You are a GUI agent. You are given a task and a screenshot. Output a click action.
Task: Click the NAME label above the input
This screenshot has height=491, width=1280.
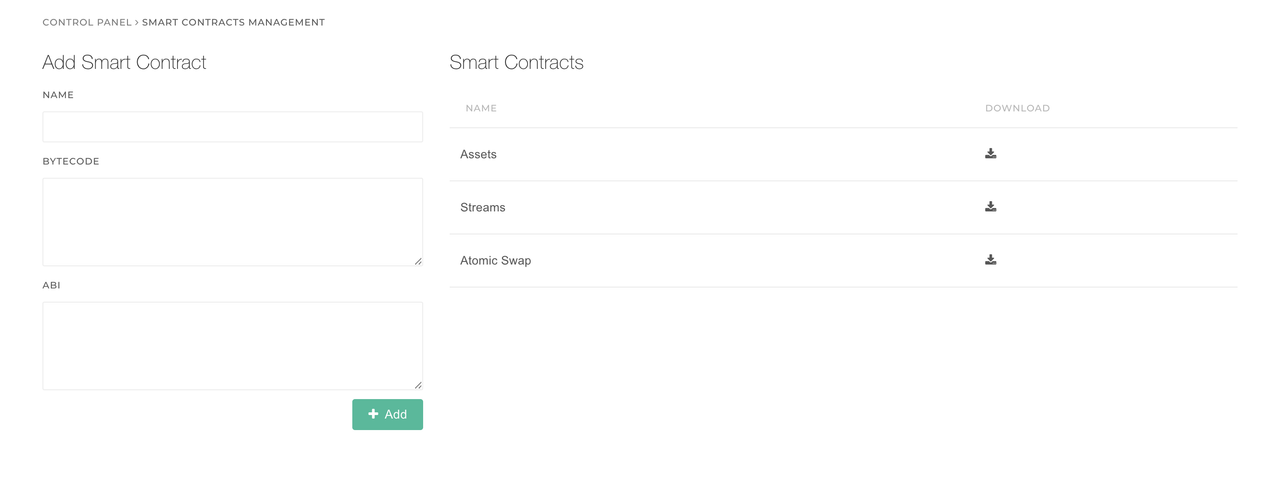[58, 95]
